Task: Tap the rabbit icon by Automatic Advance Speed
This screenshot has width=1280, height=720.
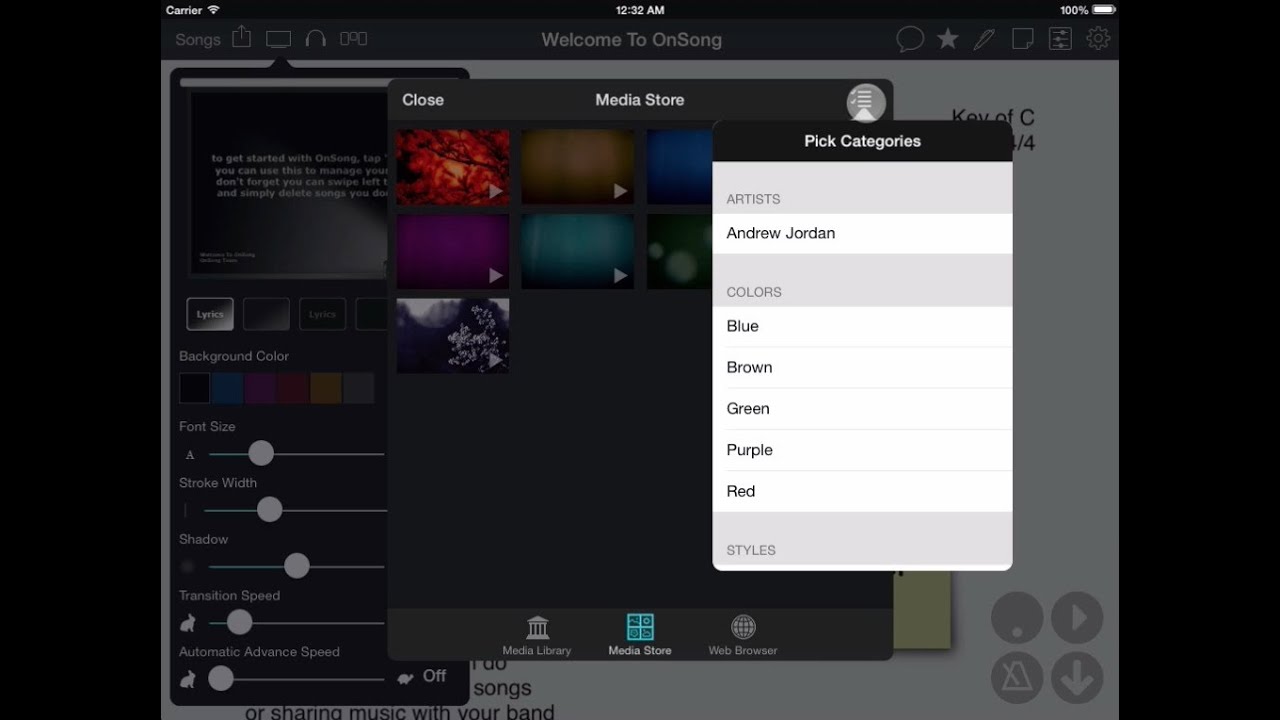Action: tap(188, 679)
